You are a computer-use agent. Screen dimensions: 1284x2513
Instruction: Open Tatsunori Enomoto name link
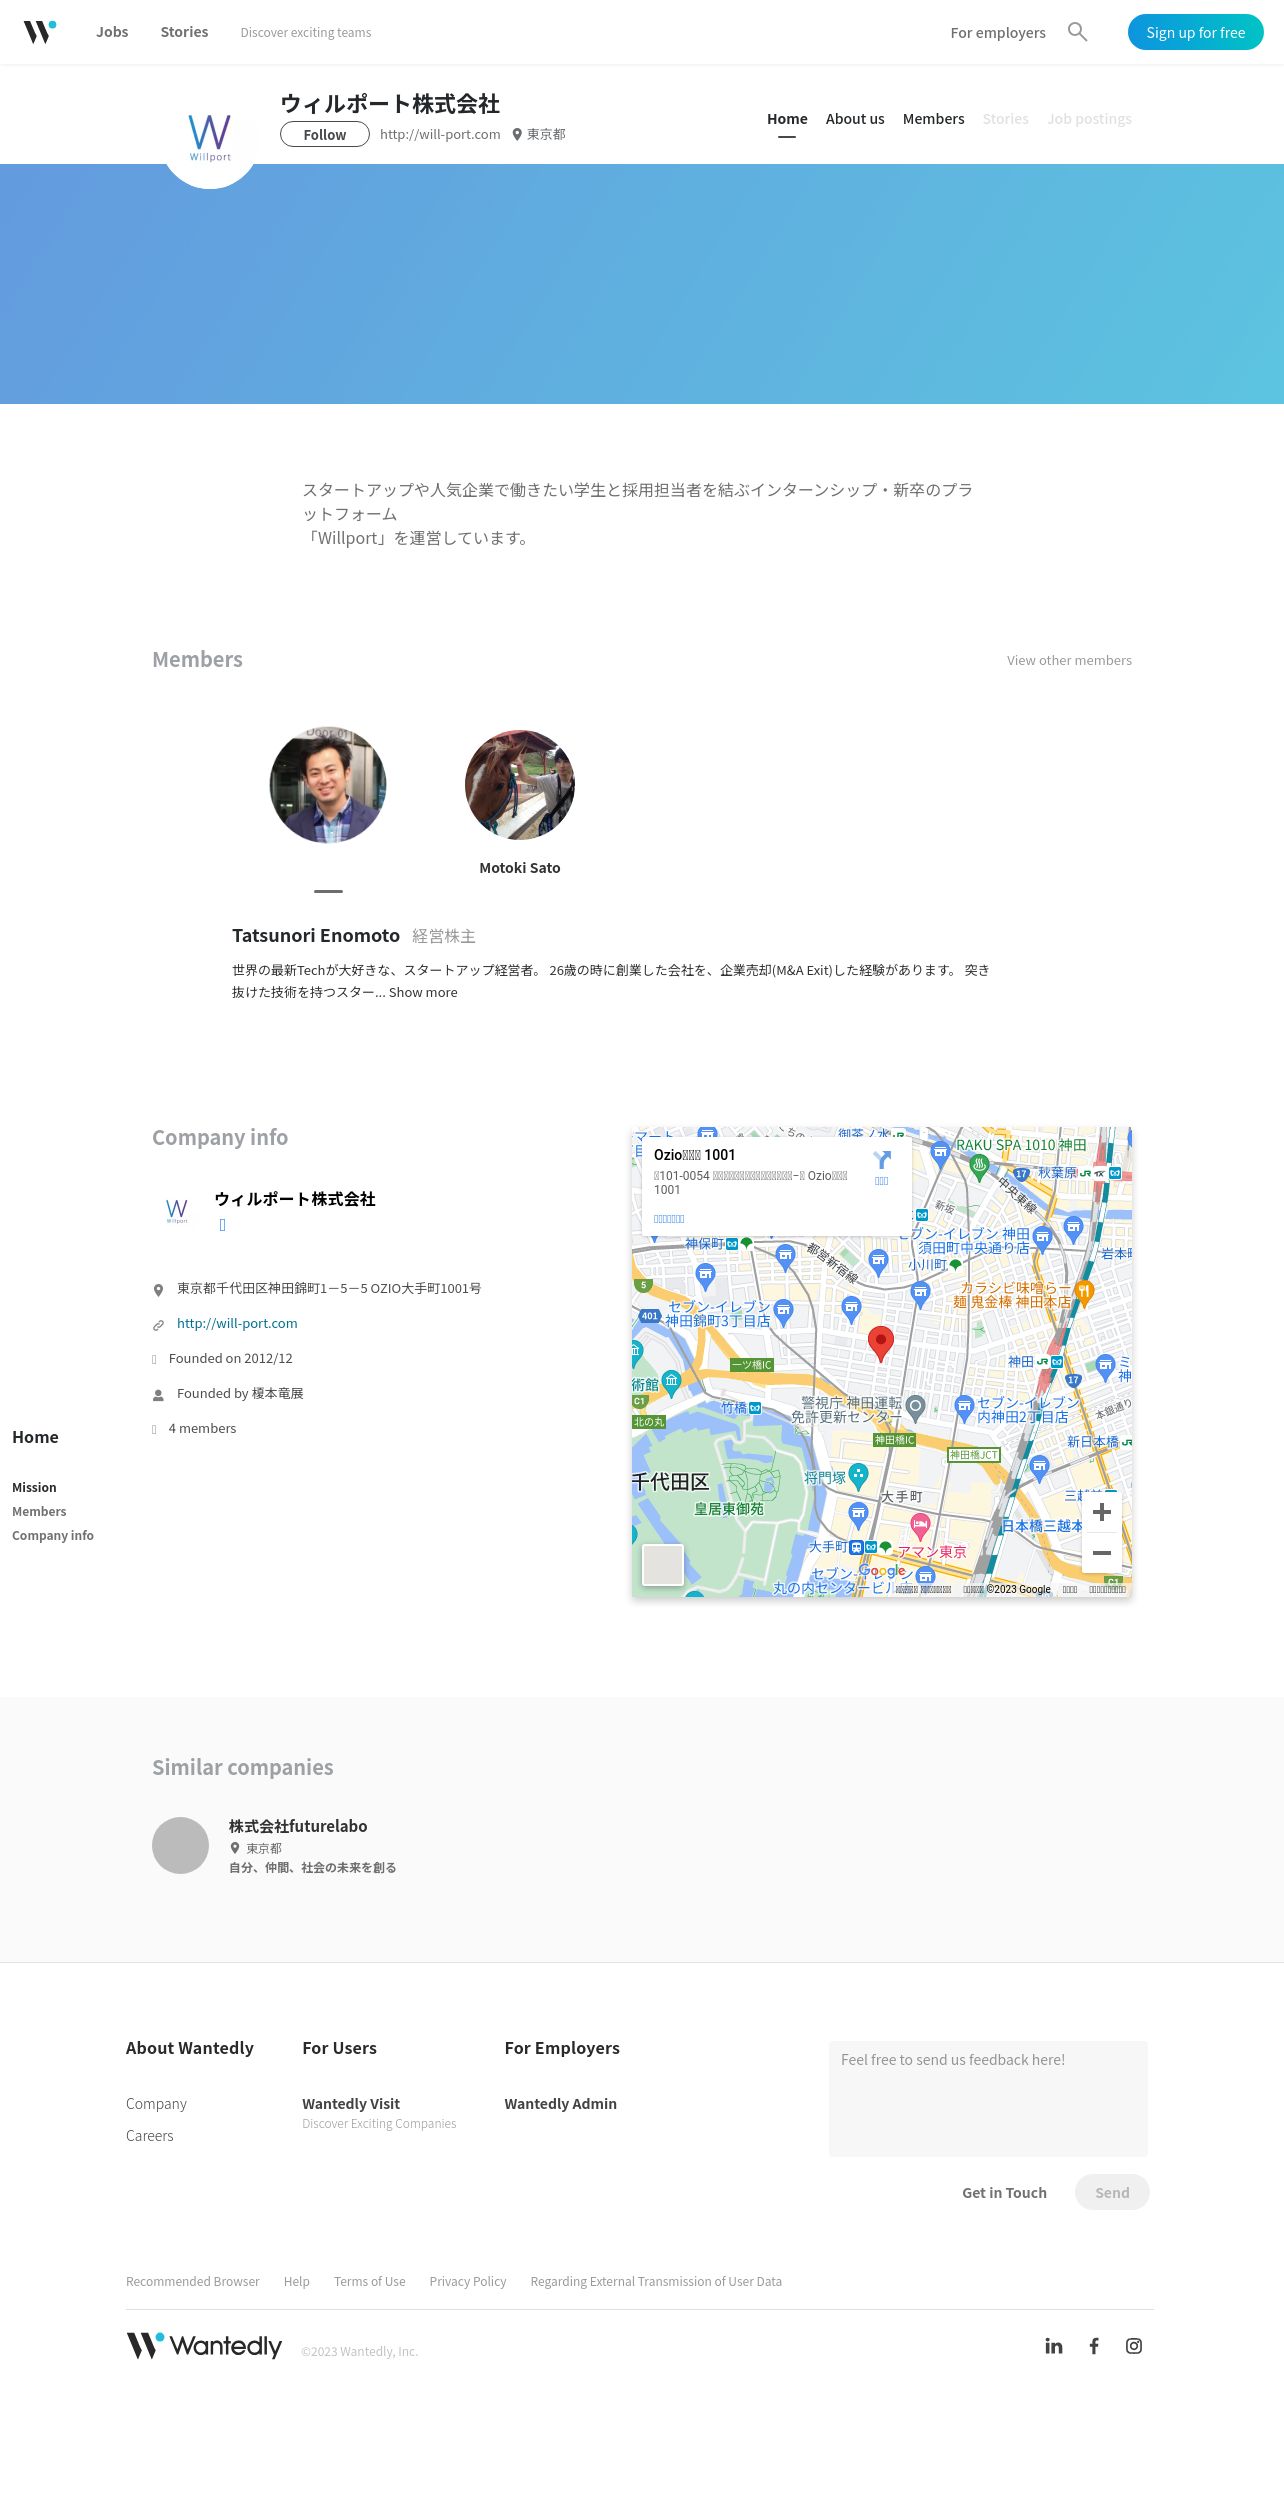pyautogui.click(x=316, y=935)
